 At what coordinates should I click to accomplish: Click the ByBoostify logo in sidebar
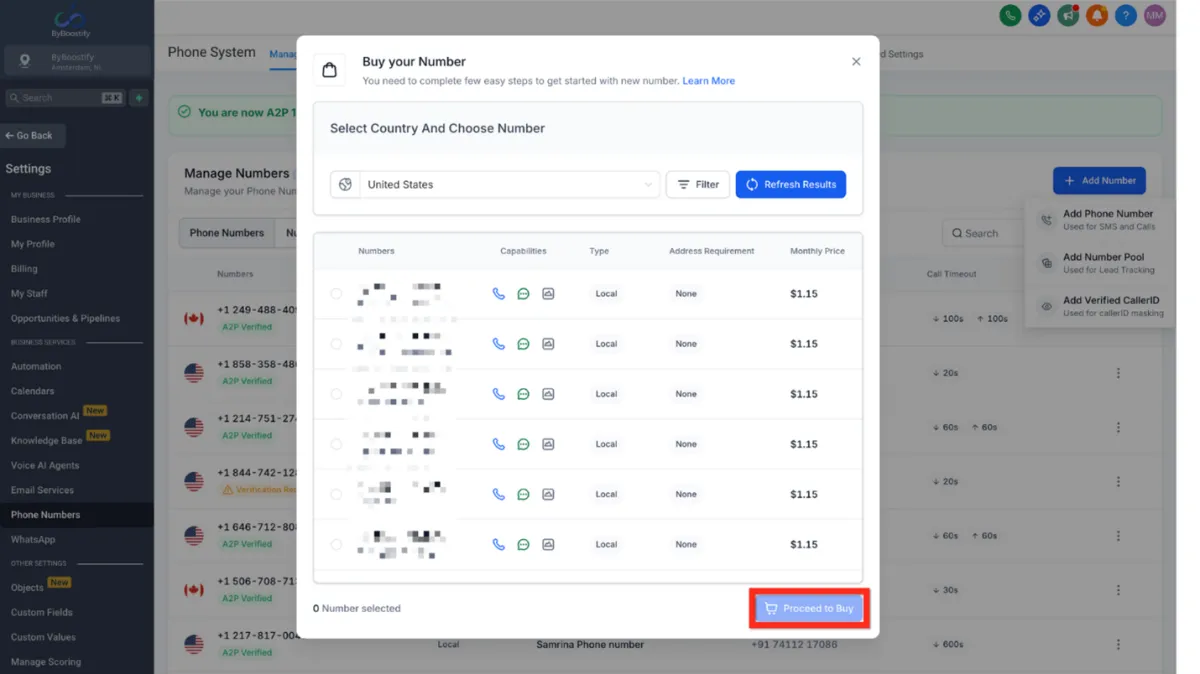(70, 24)
